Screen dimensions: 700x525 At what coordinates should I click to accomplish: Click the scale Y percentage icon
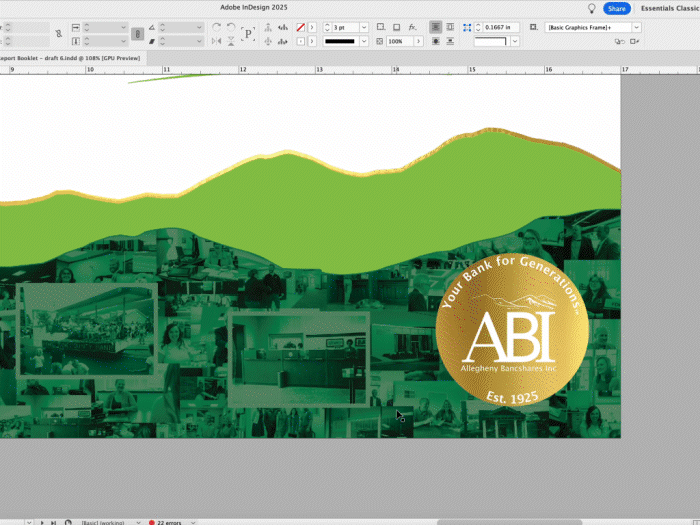coord(75,42)
